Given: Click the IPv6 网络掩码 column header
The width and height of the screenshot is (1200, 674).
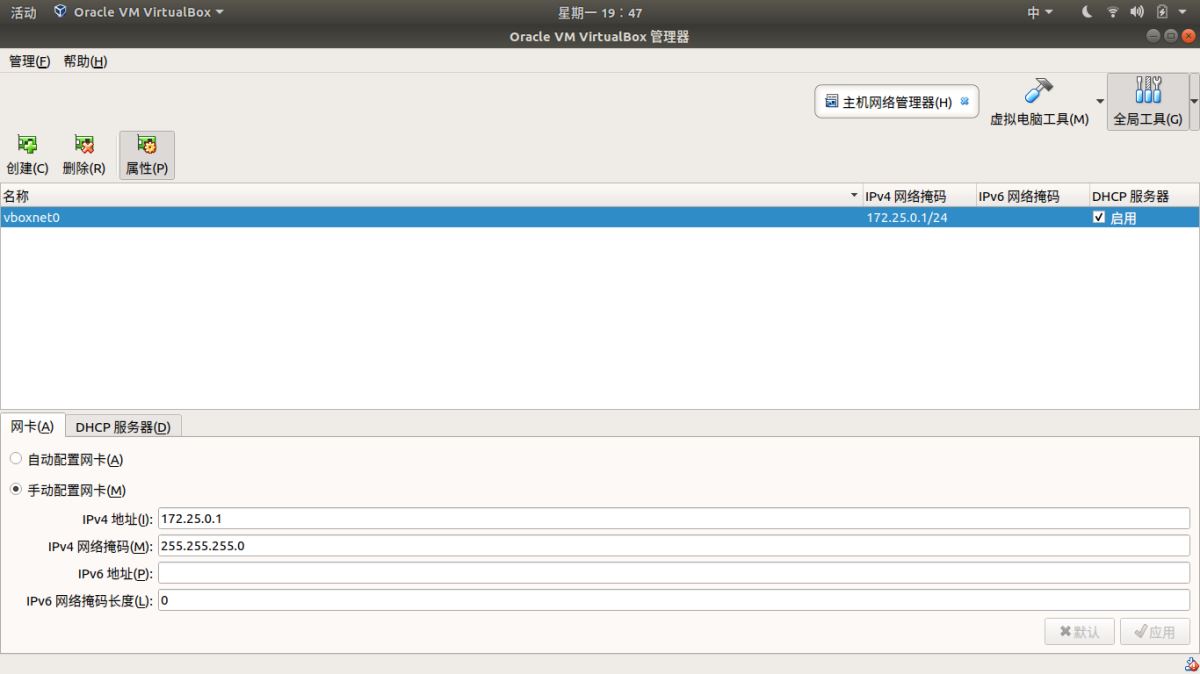Looking at the screenshot, I should pos(1031,196).
